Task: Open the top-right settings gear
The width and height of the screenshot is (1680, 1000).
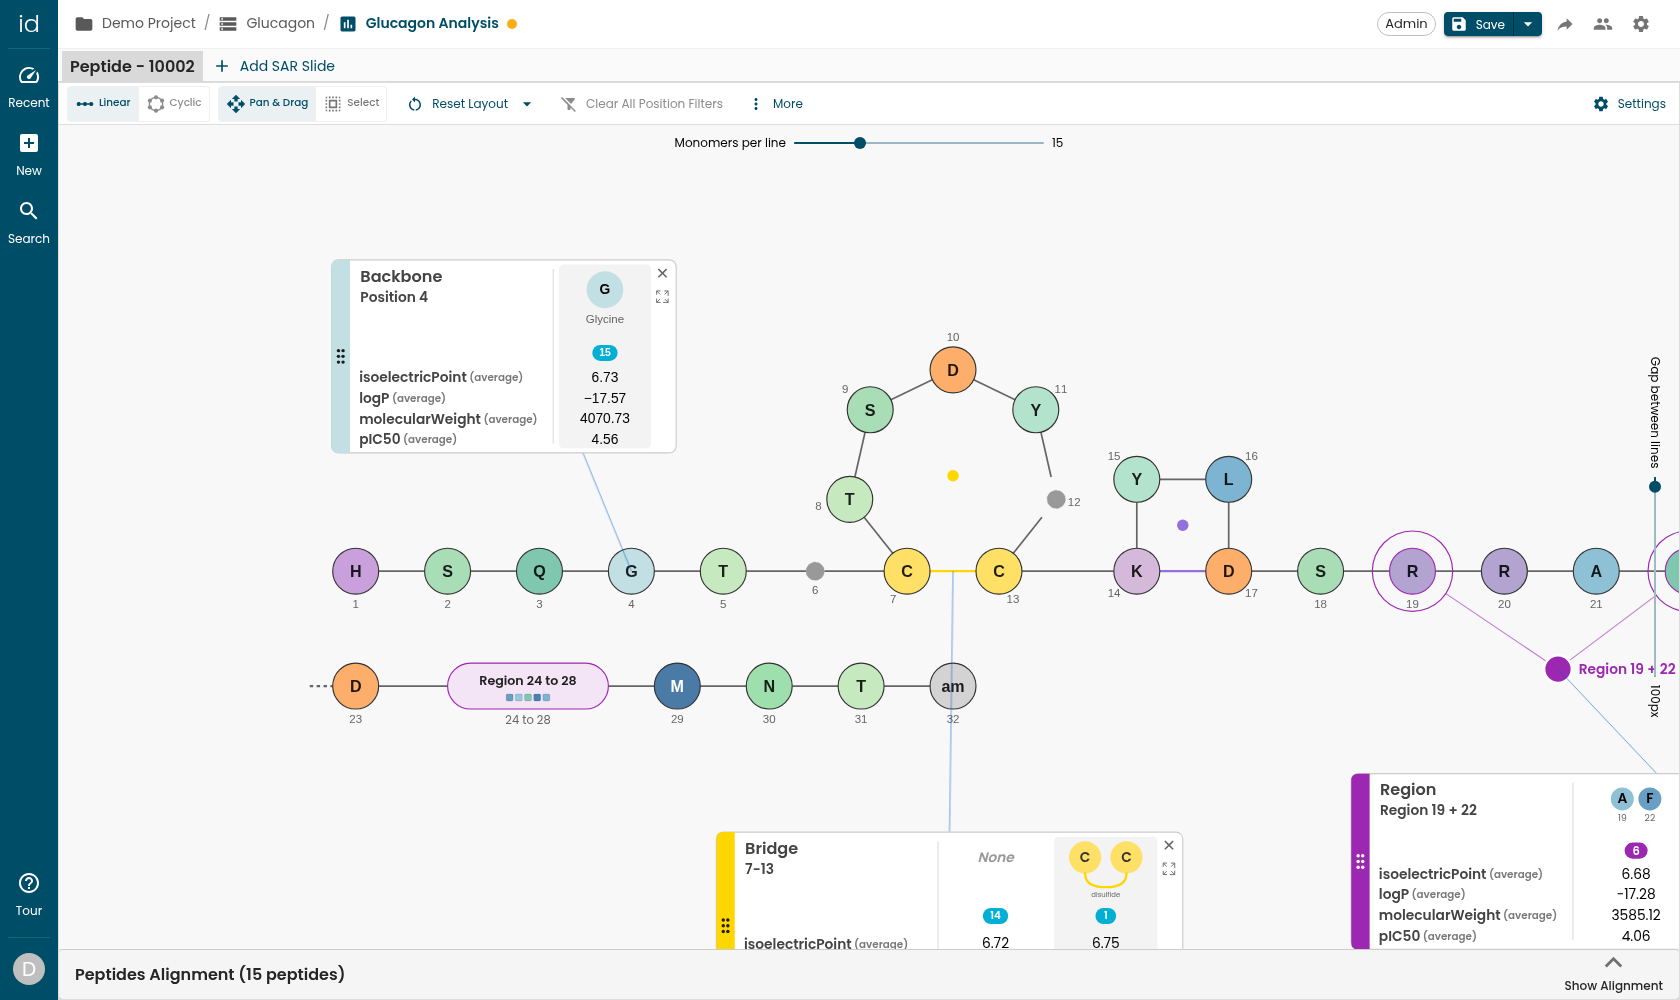Action: [1641, 24]
